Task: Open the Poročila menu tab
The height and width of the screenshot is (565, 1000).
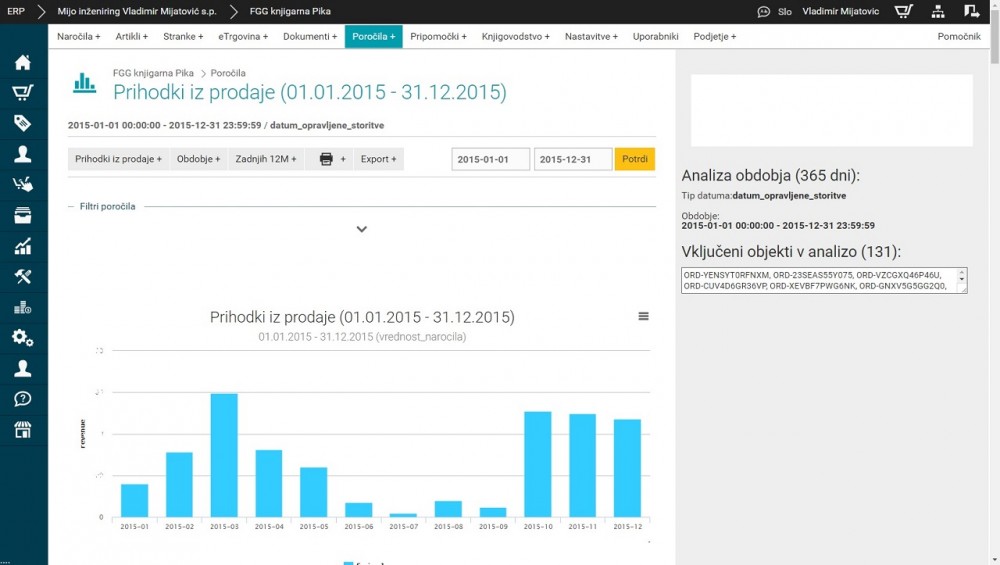Action: pyautogui.click(x=373, y=36)
